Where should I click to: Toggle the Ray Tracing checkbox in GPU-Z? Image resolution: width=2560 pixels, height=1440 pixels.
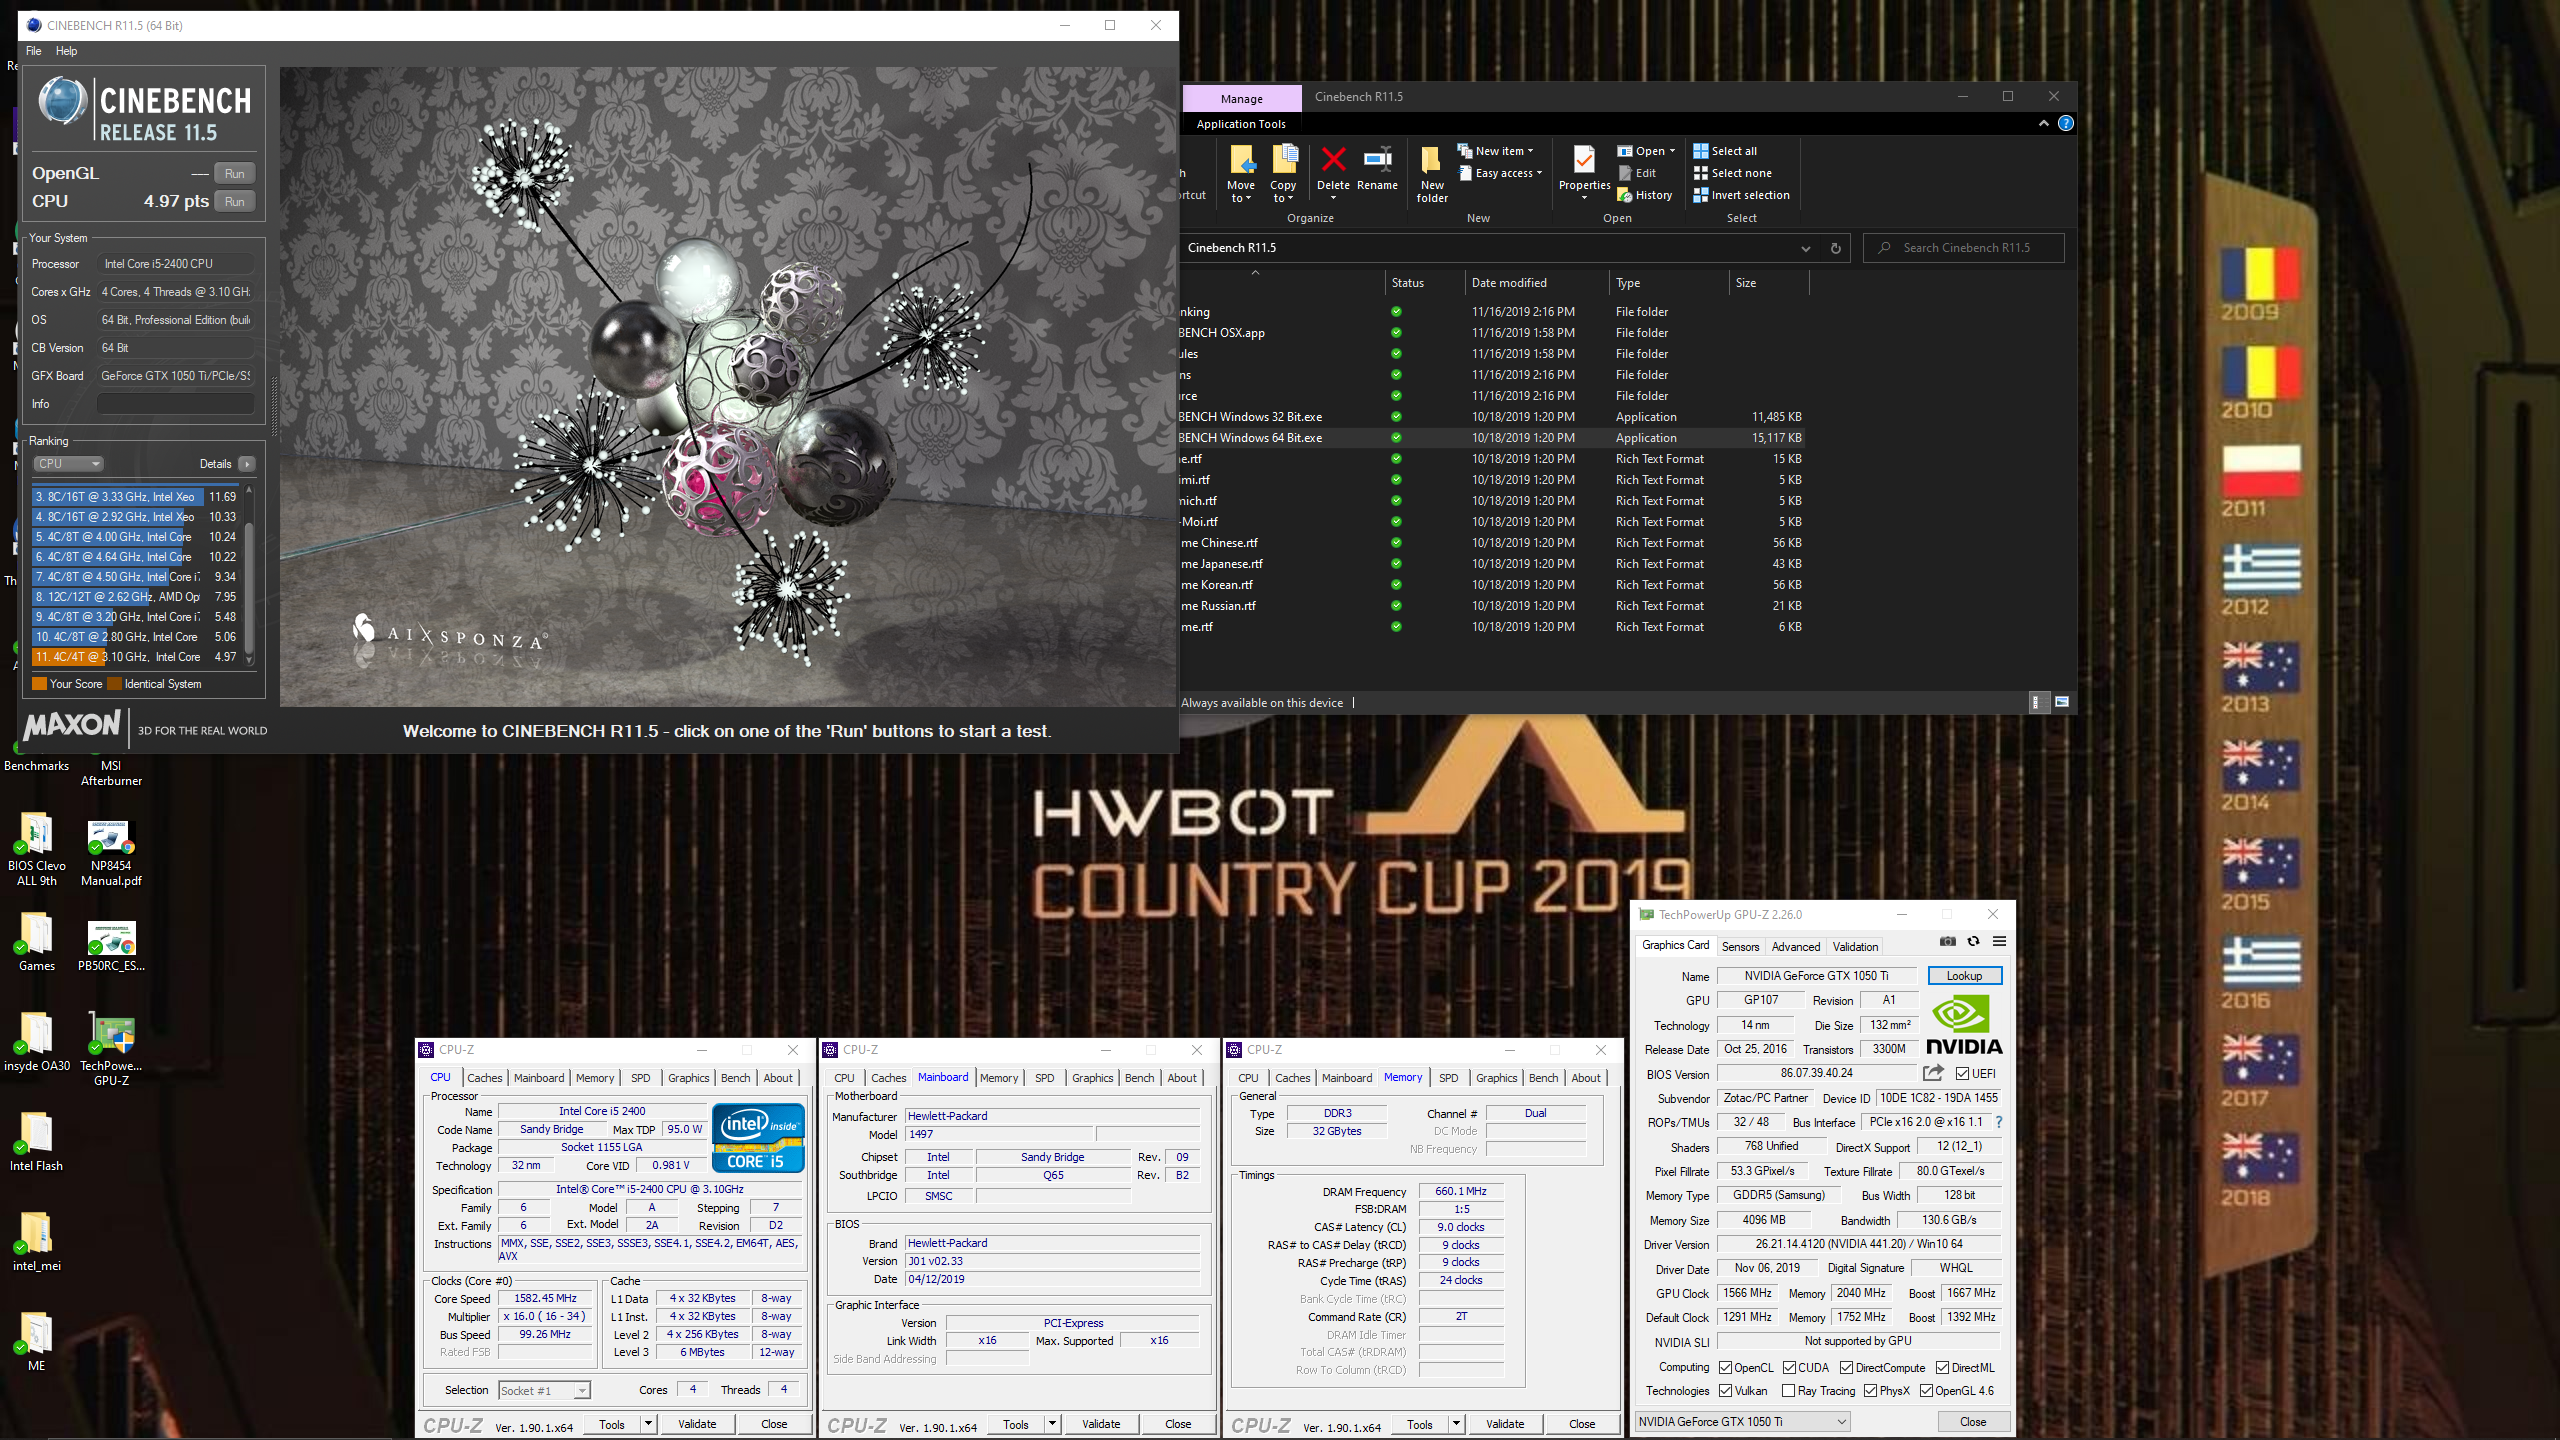(1789, 1391)
